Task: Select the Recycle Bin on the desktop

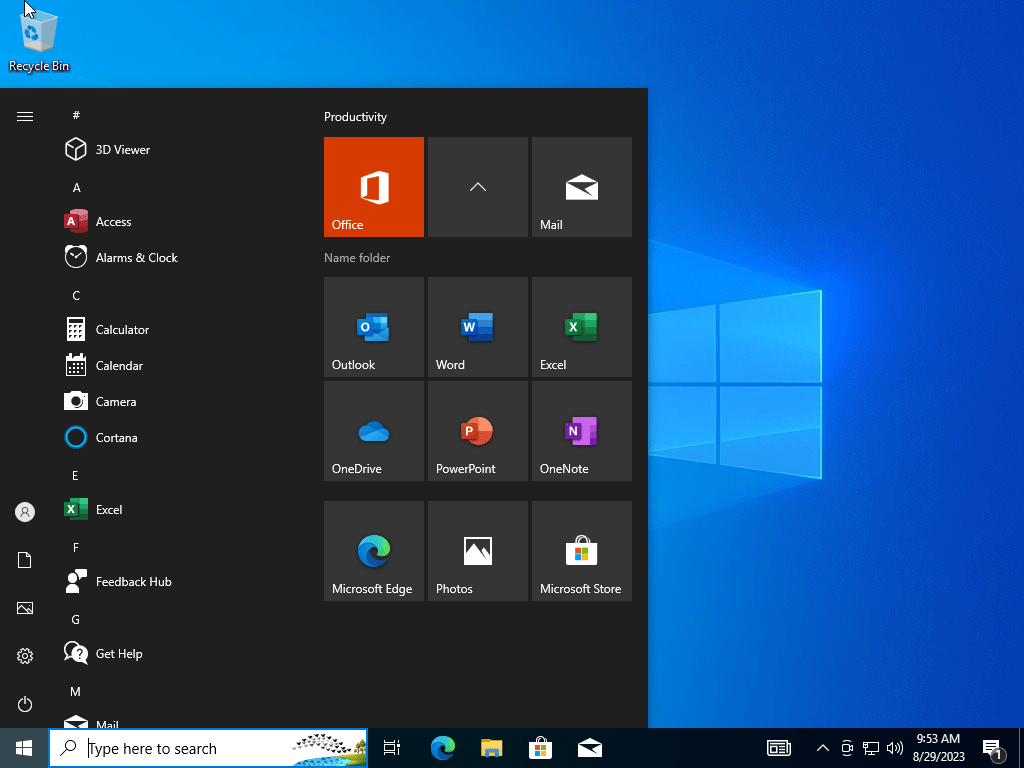Action: pos(39,40)
